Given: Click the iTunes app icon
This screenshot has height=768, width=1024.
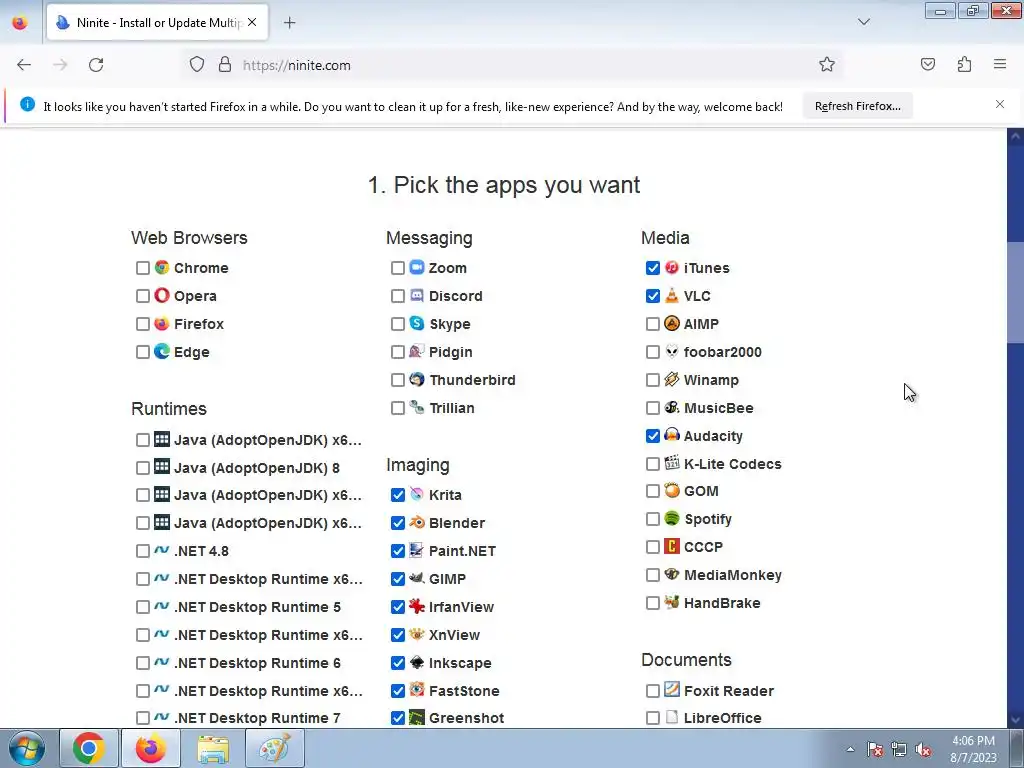Looking at the screenshot, I should (x=671, y=267).
